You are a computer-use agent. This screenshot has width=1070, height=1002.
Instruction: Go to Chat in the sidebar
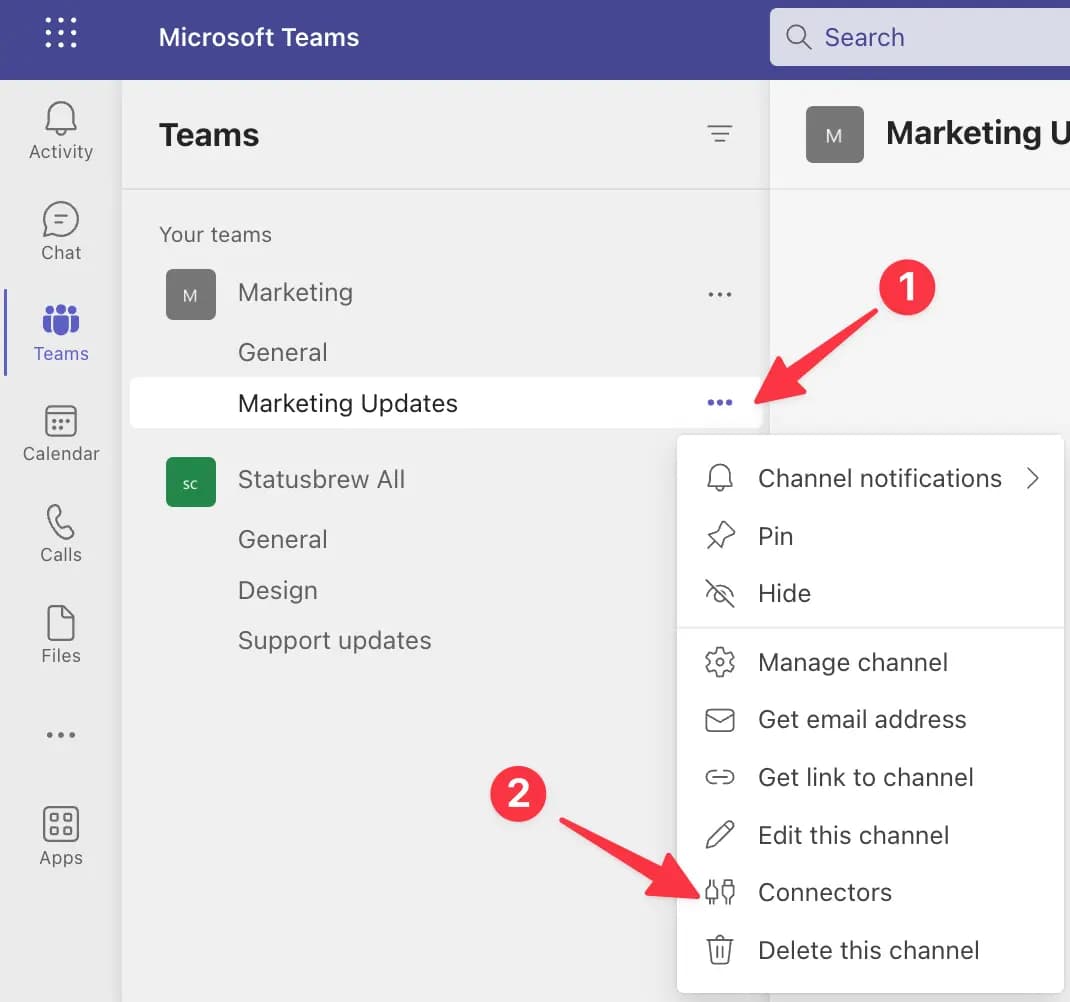[x=61, y=232]
